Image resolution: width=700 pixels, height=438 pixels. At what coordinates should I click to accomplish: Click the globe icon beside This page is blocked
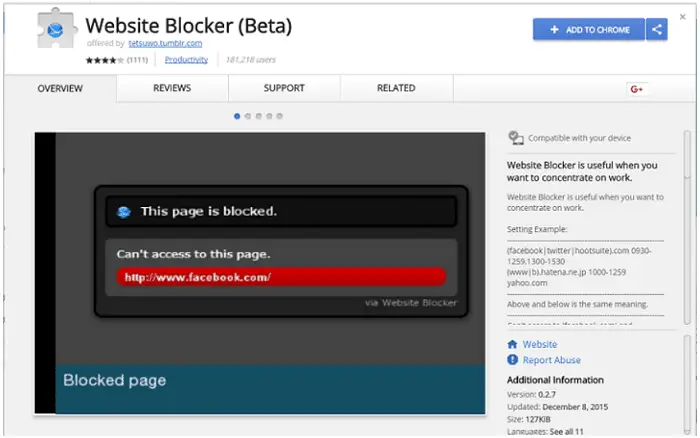pyautogui.click(x=124, y=212)
